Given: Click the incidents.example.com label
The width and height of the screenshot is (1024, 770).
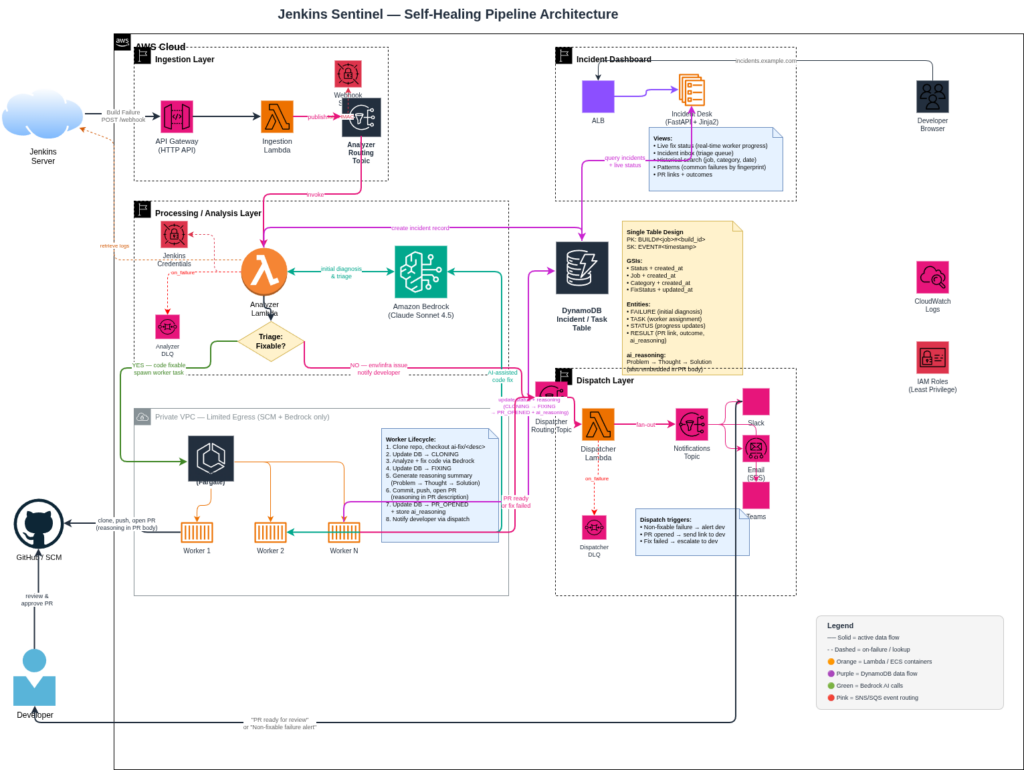Looking at the screenshot, I should 766,61.
